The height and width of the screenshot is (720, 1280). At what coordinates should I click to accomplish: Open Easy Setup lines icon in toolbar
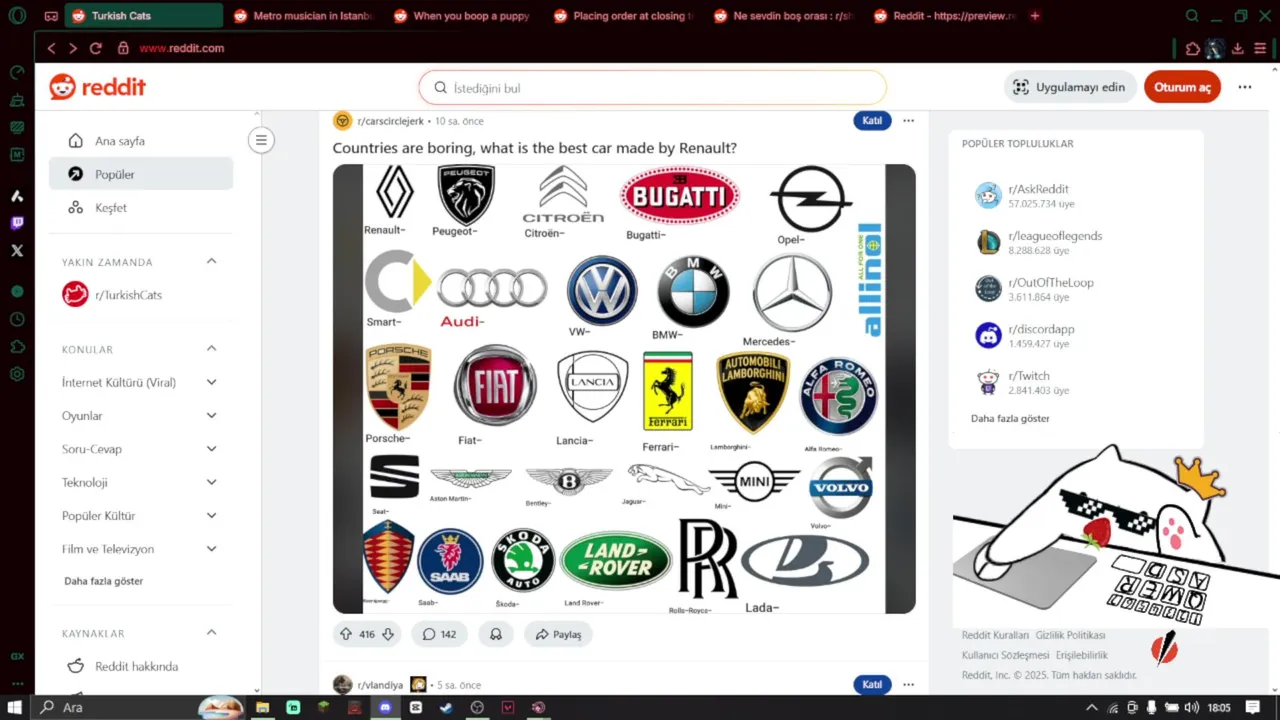click(1260, 48)
